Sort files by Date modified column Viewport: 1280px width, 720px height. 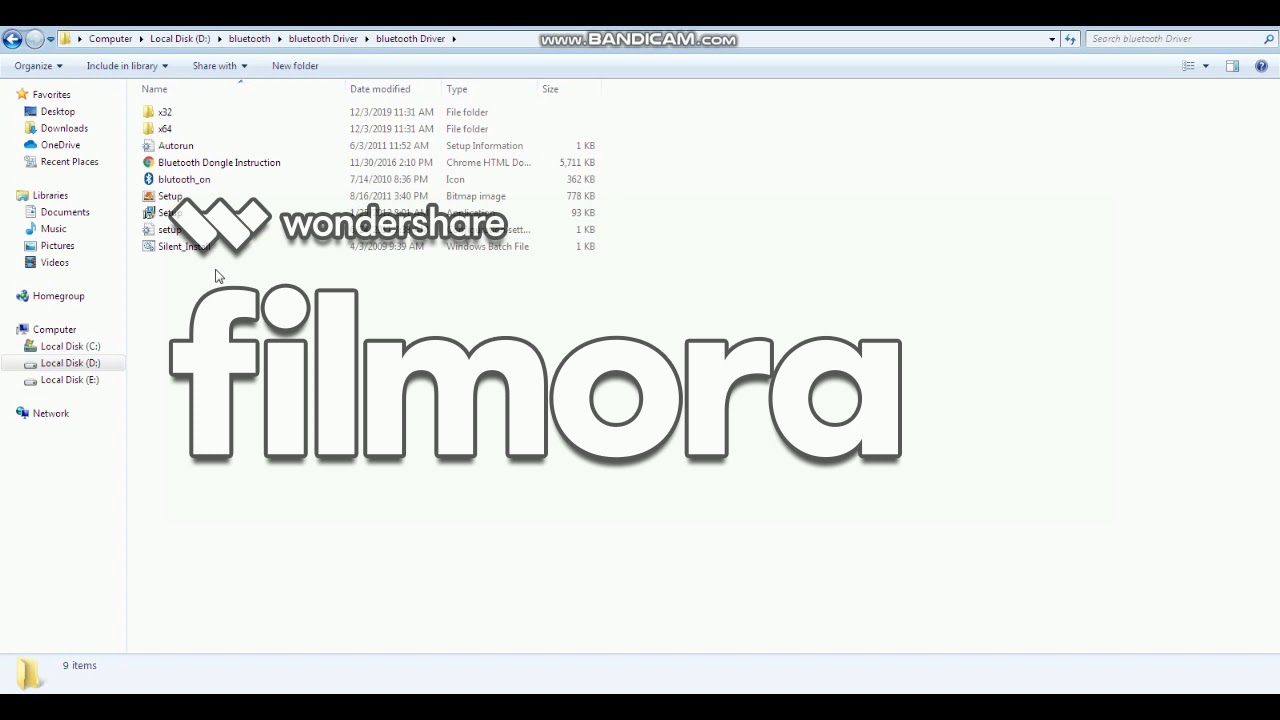pos(380,89)
